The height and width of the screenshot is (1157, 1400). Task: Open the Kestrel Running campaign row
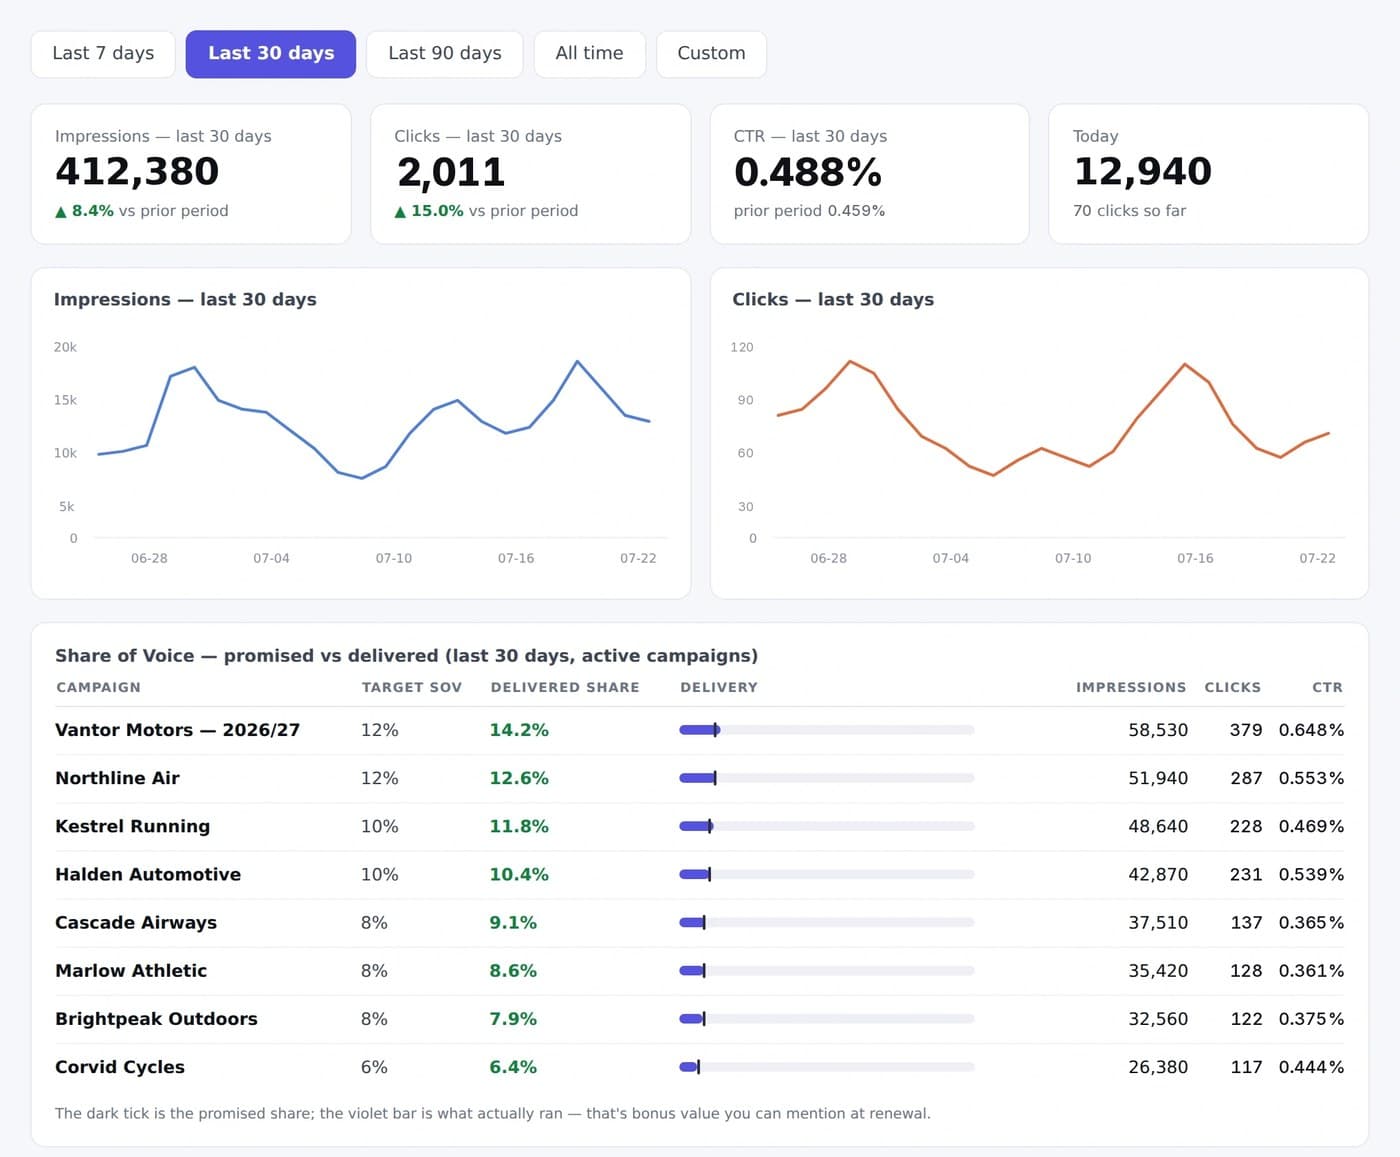[699, 826]
